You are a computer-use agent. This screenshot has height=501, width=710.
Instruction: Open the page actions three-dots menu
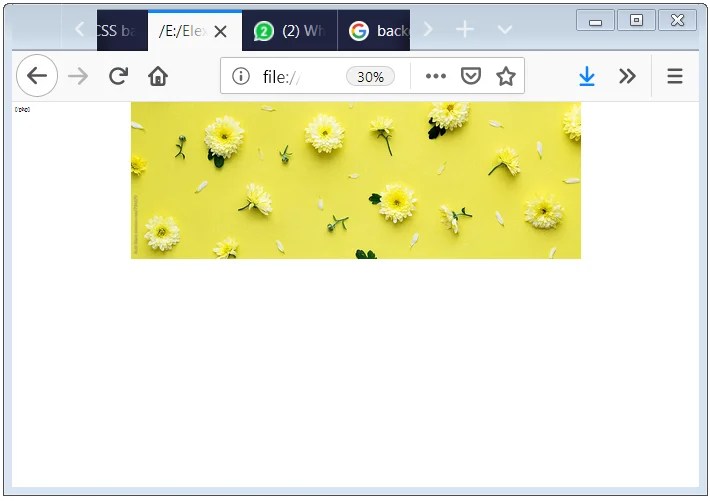[436, 76]
